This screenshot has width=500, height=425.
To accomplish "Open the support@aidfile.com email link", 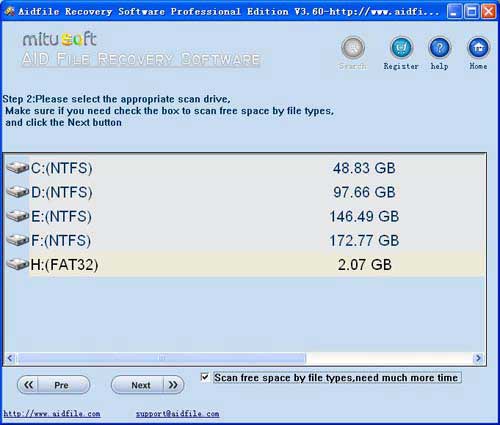I will pos(177,414).
